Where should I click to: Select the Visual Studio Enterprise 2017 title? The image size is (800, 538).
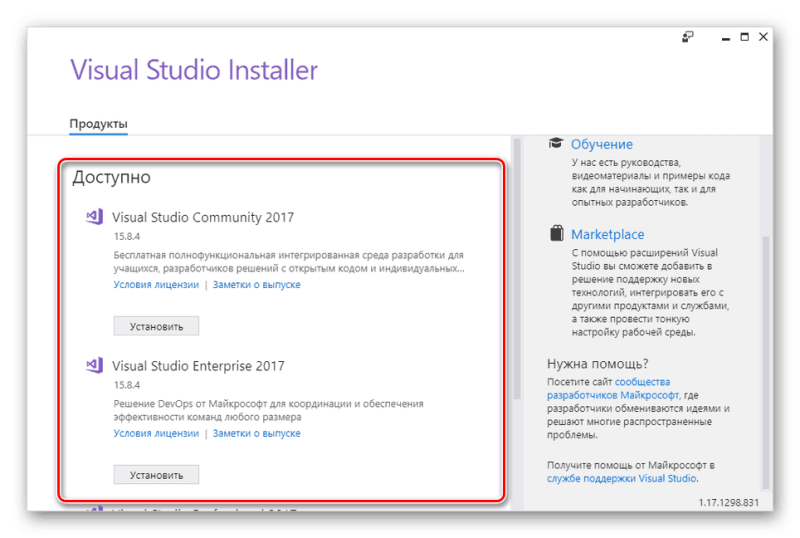pyautogui.click(x=198, y=366)
